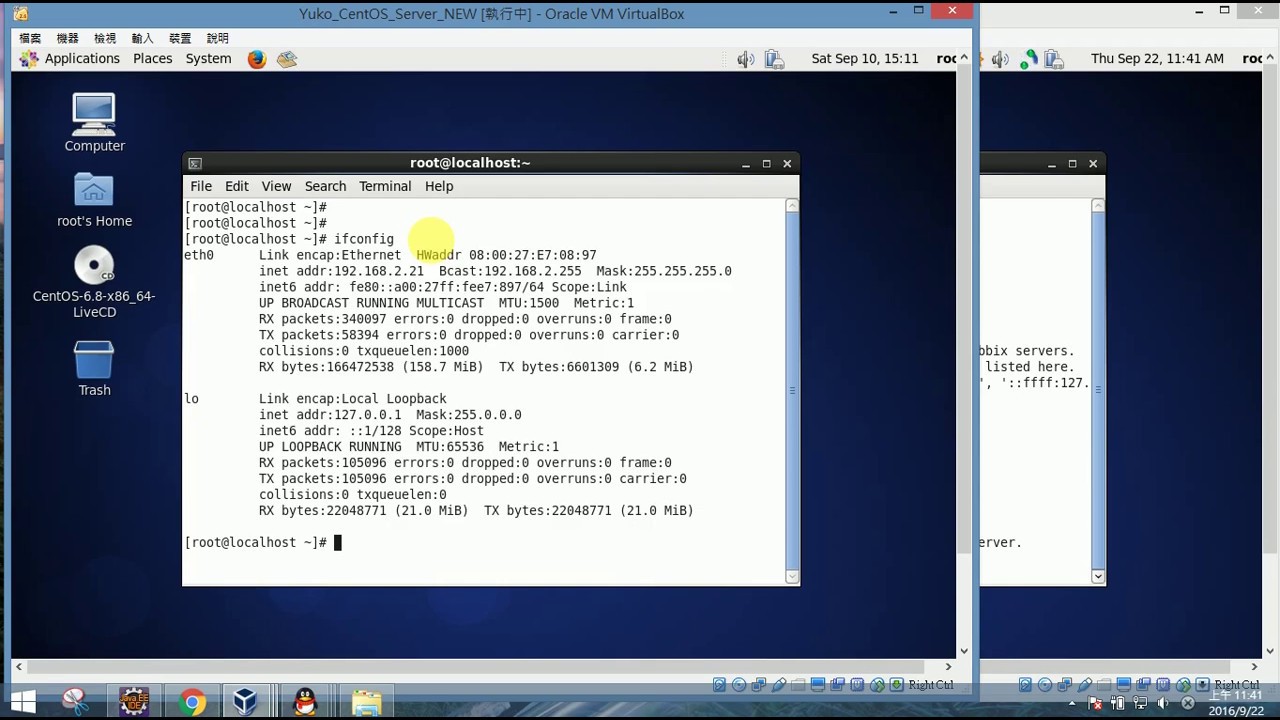Open the Windows Start button
Viewport: 1280px width, 720px height.
pyautogui.click(x=22, y=702)
